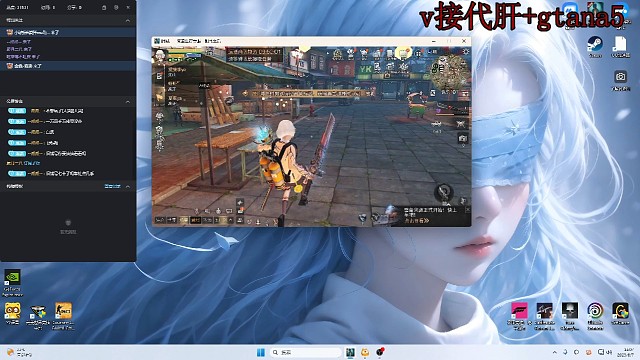Click the view link in the event popup
Screen dimensions: 640x360
(416, 220)
